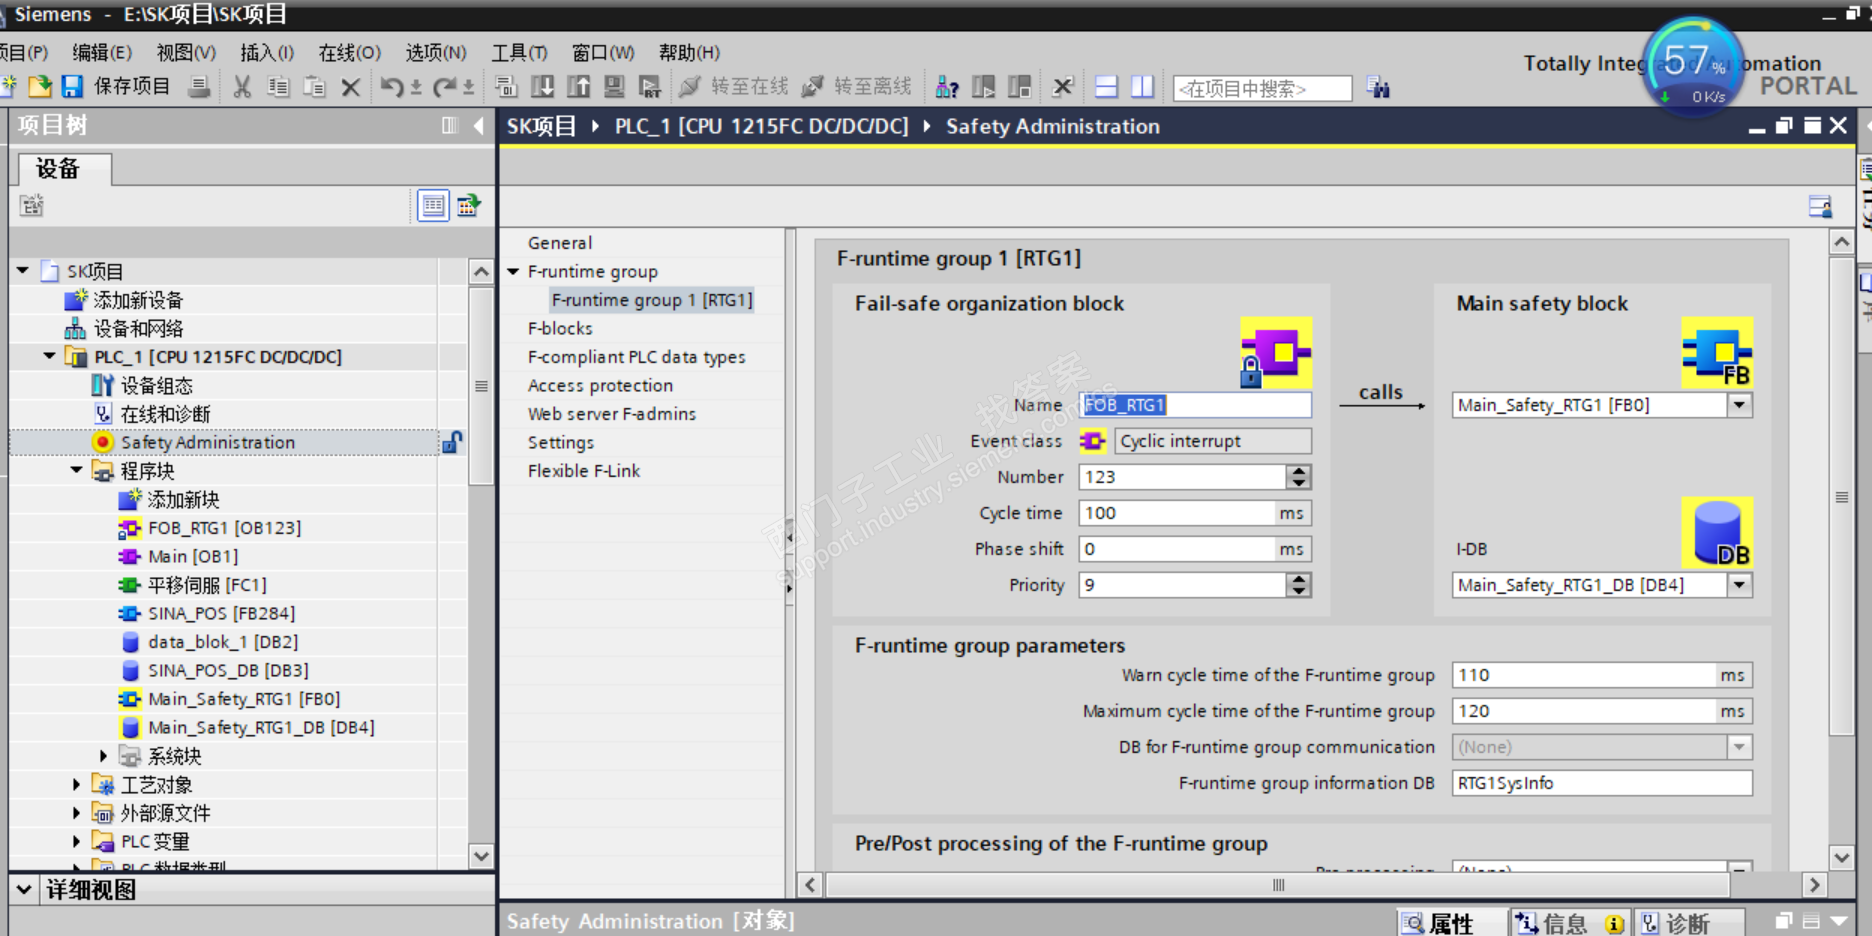This screenshot has height=936, width=1872.
Task: Open the 帮助(H) Help menu
Action: click(x=689, y=53)
